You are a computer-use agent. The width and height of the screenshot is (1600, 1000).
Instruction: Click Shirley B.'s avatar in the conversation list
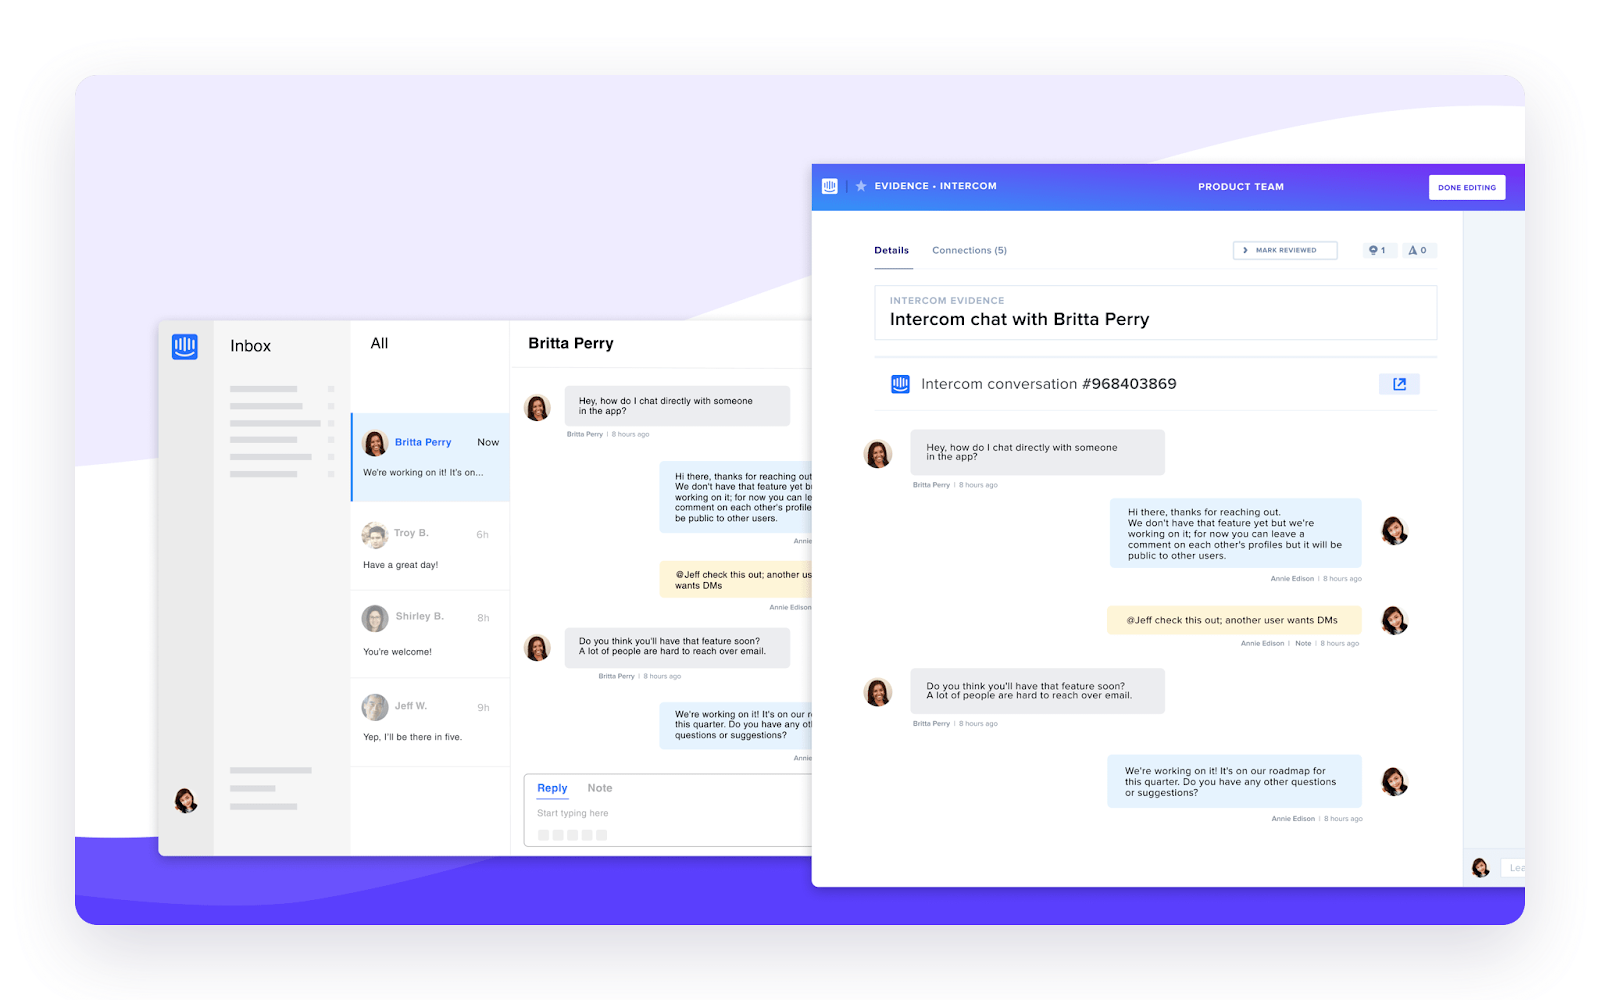pos(375,618)
